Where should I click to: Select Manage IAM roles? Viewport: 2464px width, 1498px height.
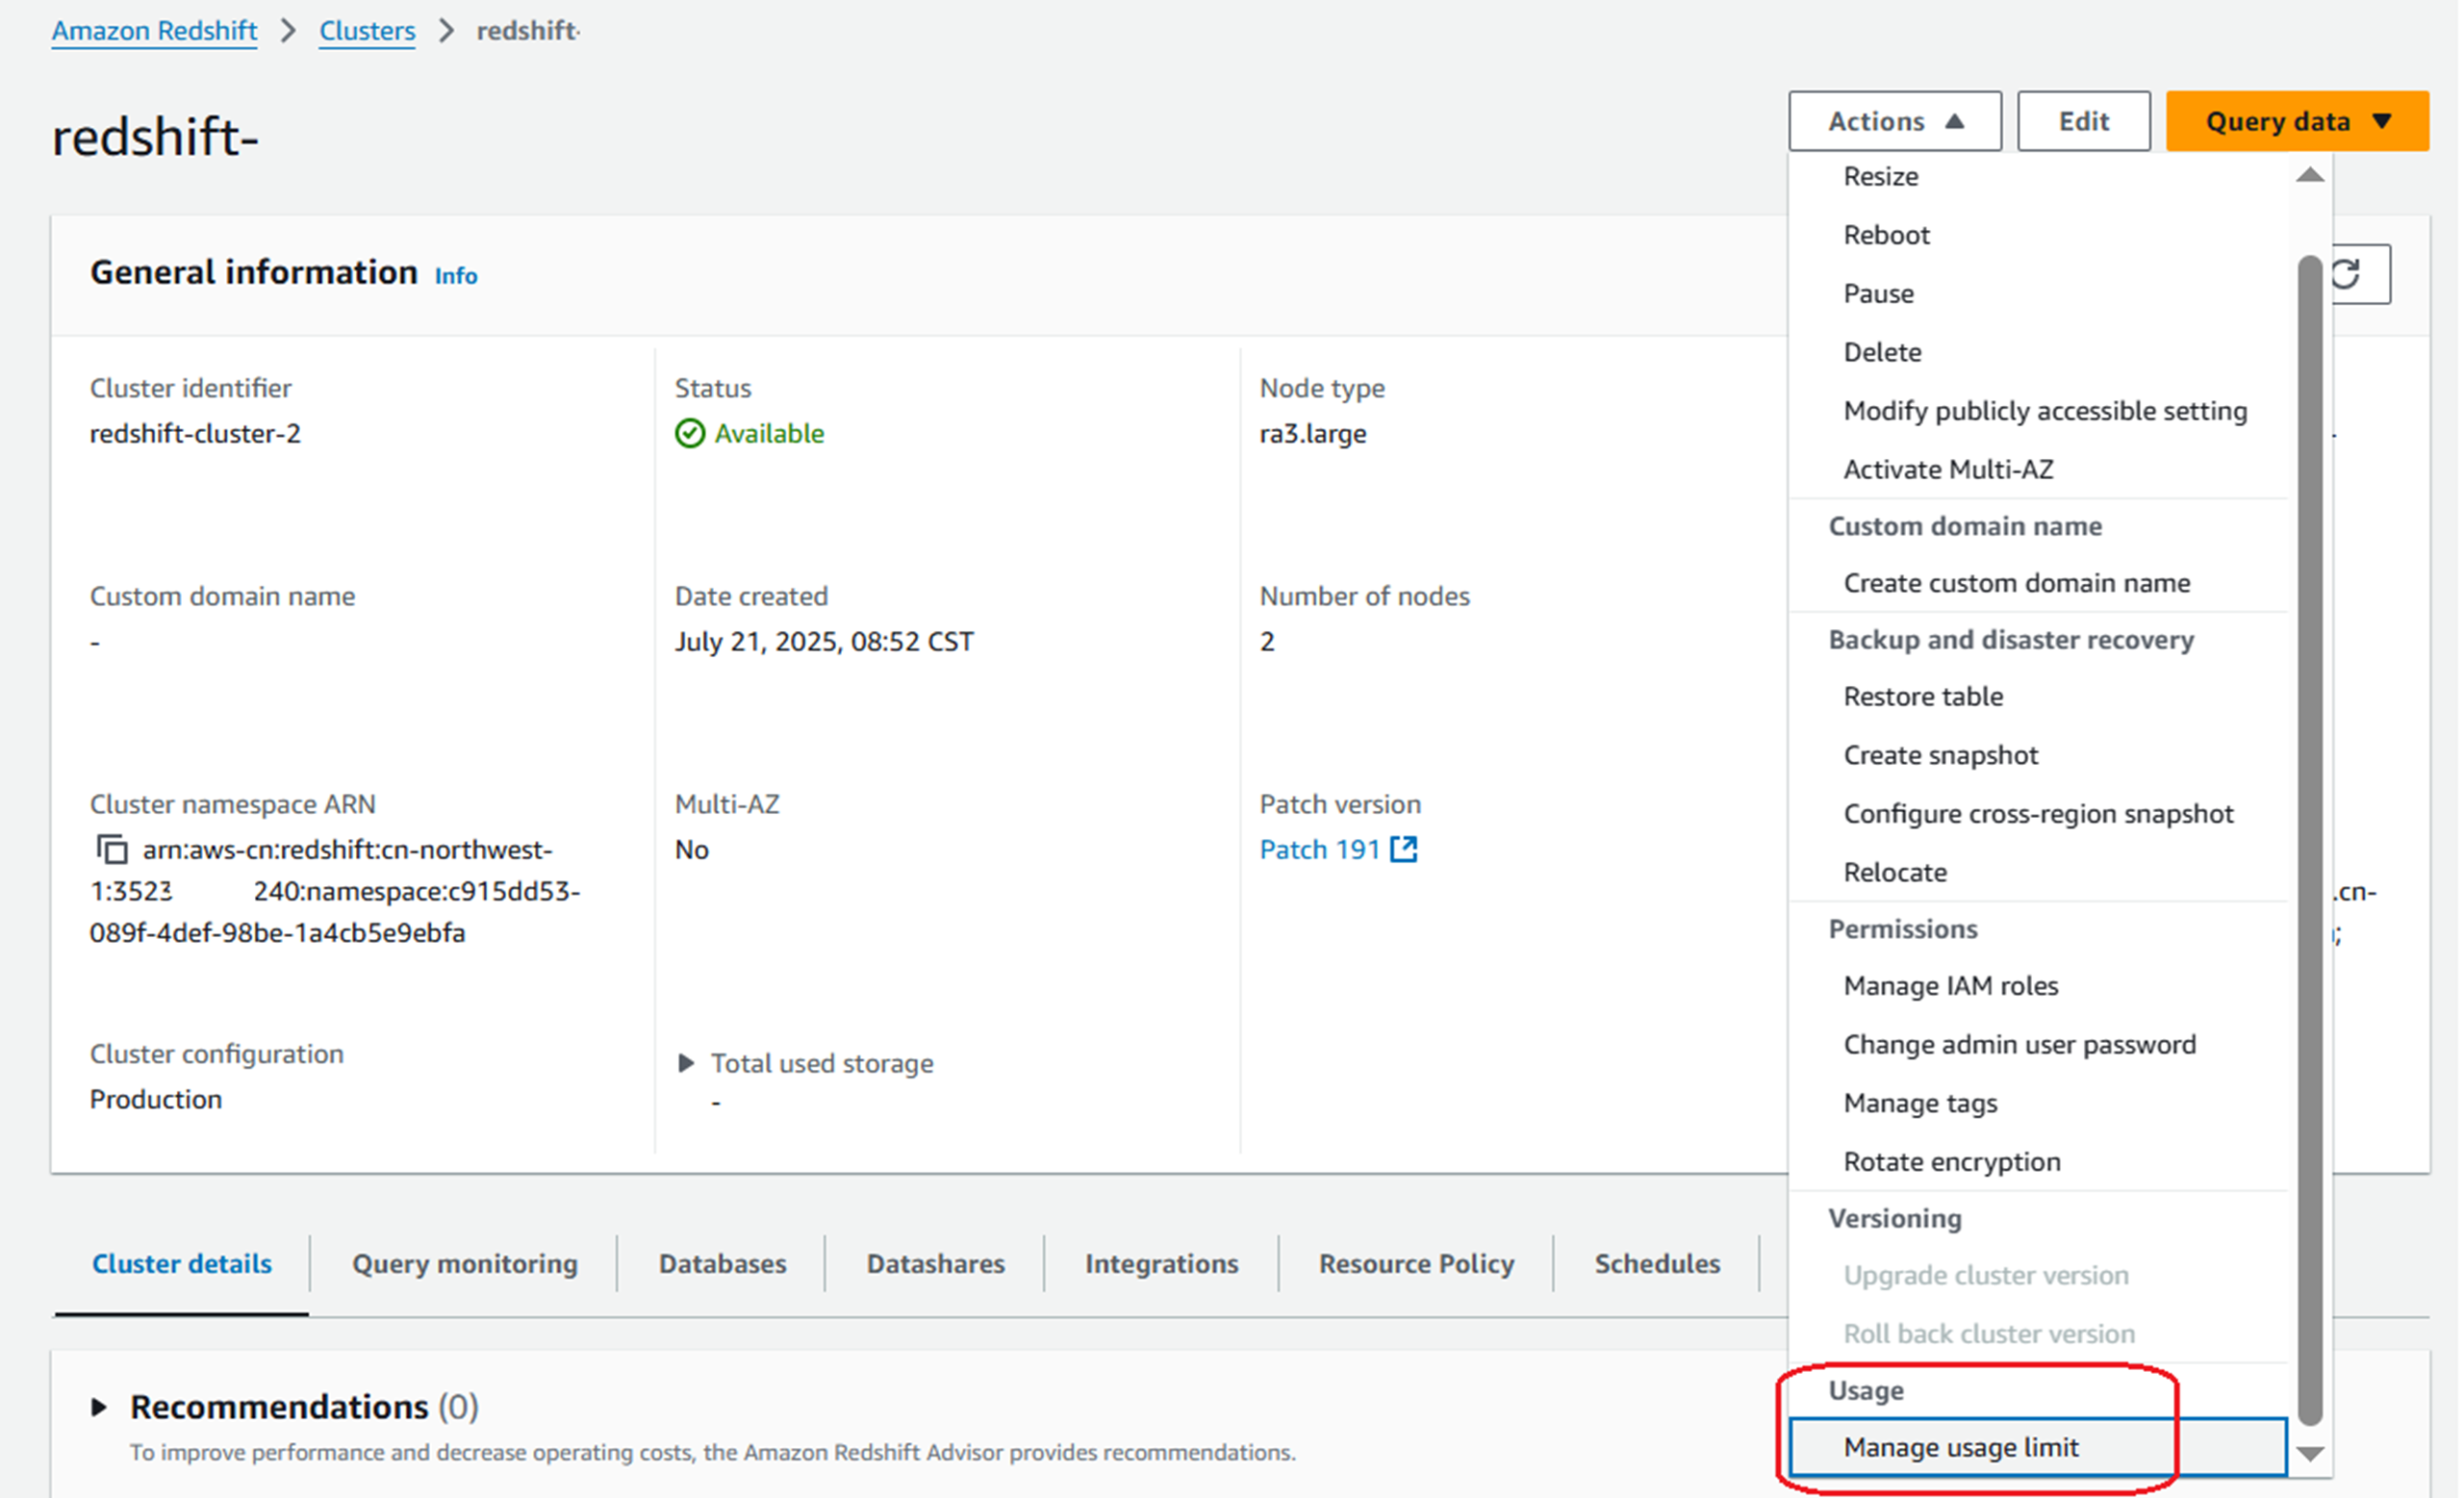pyautogui.click(x=1950, y=986)
